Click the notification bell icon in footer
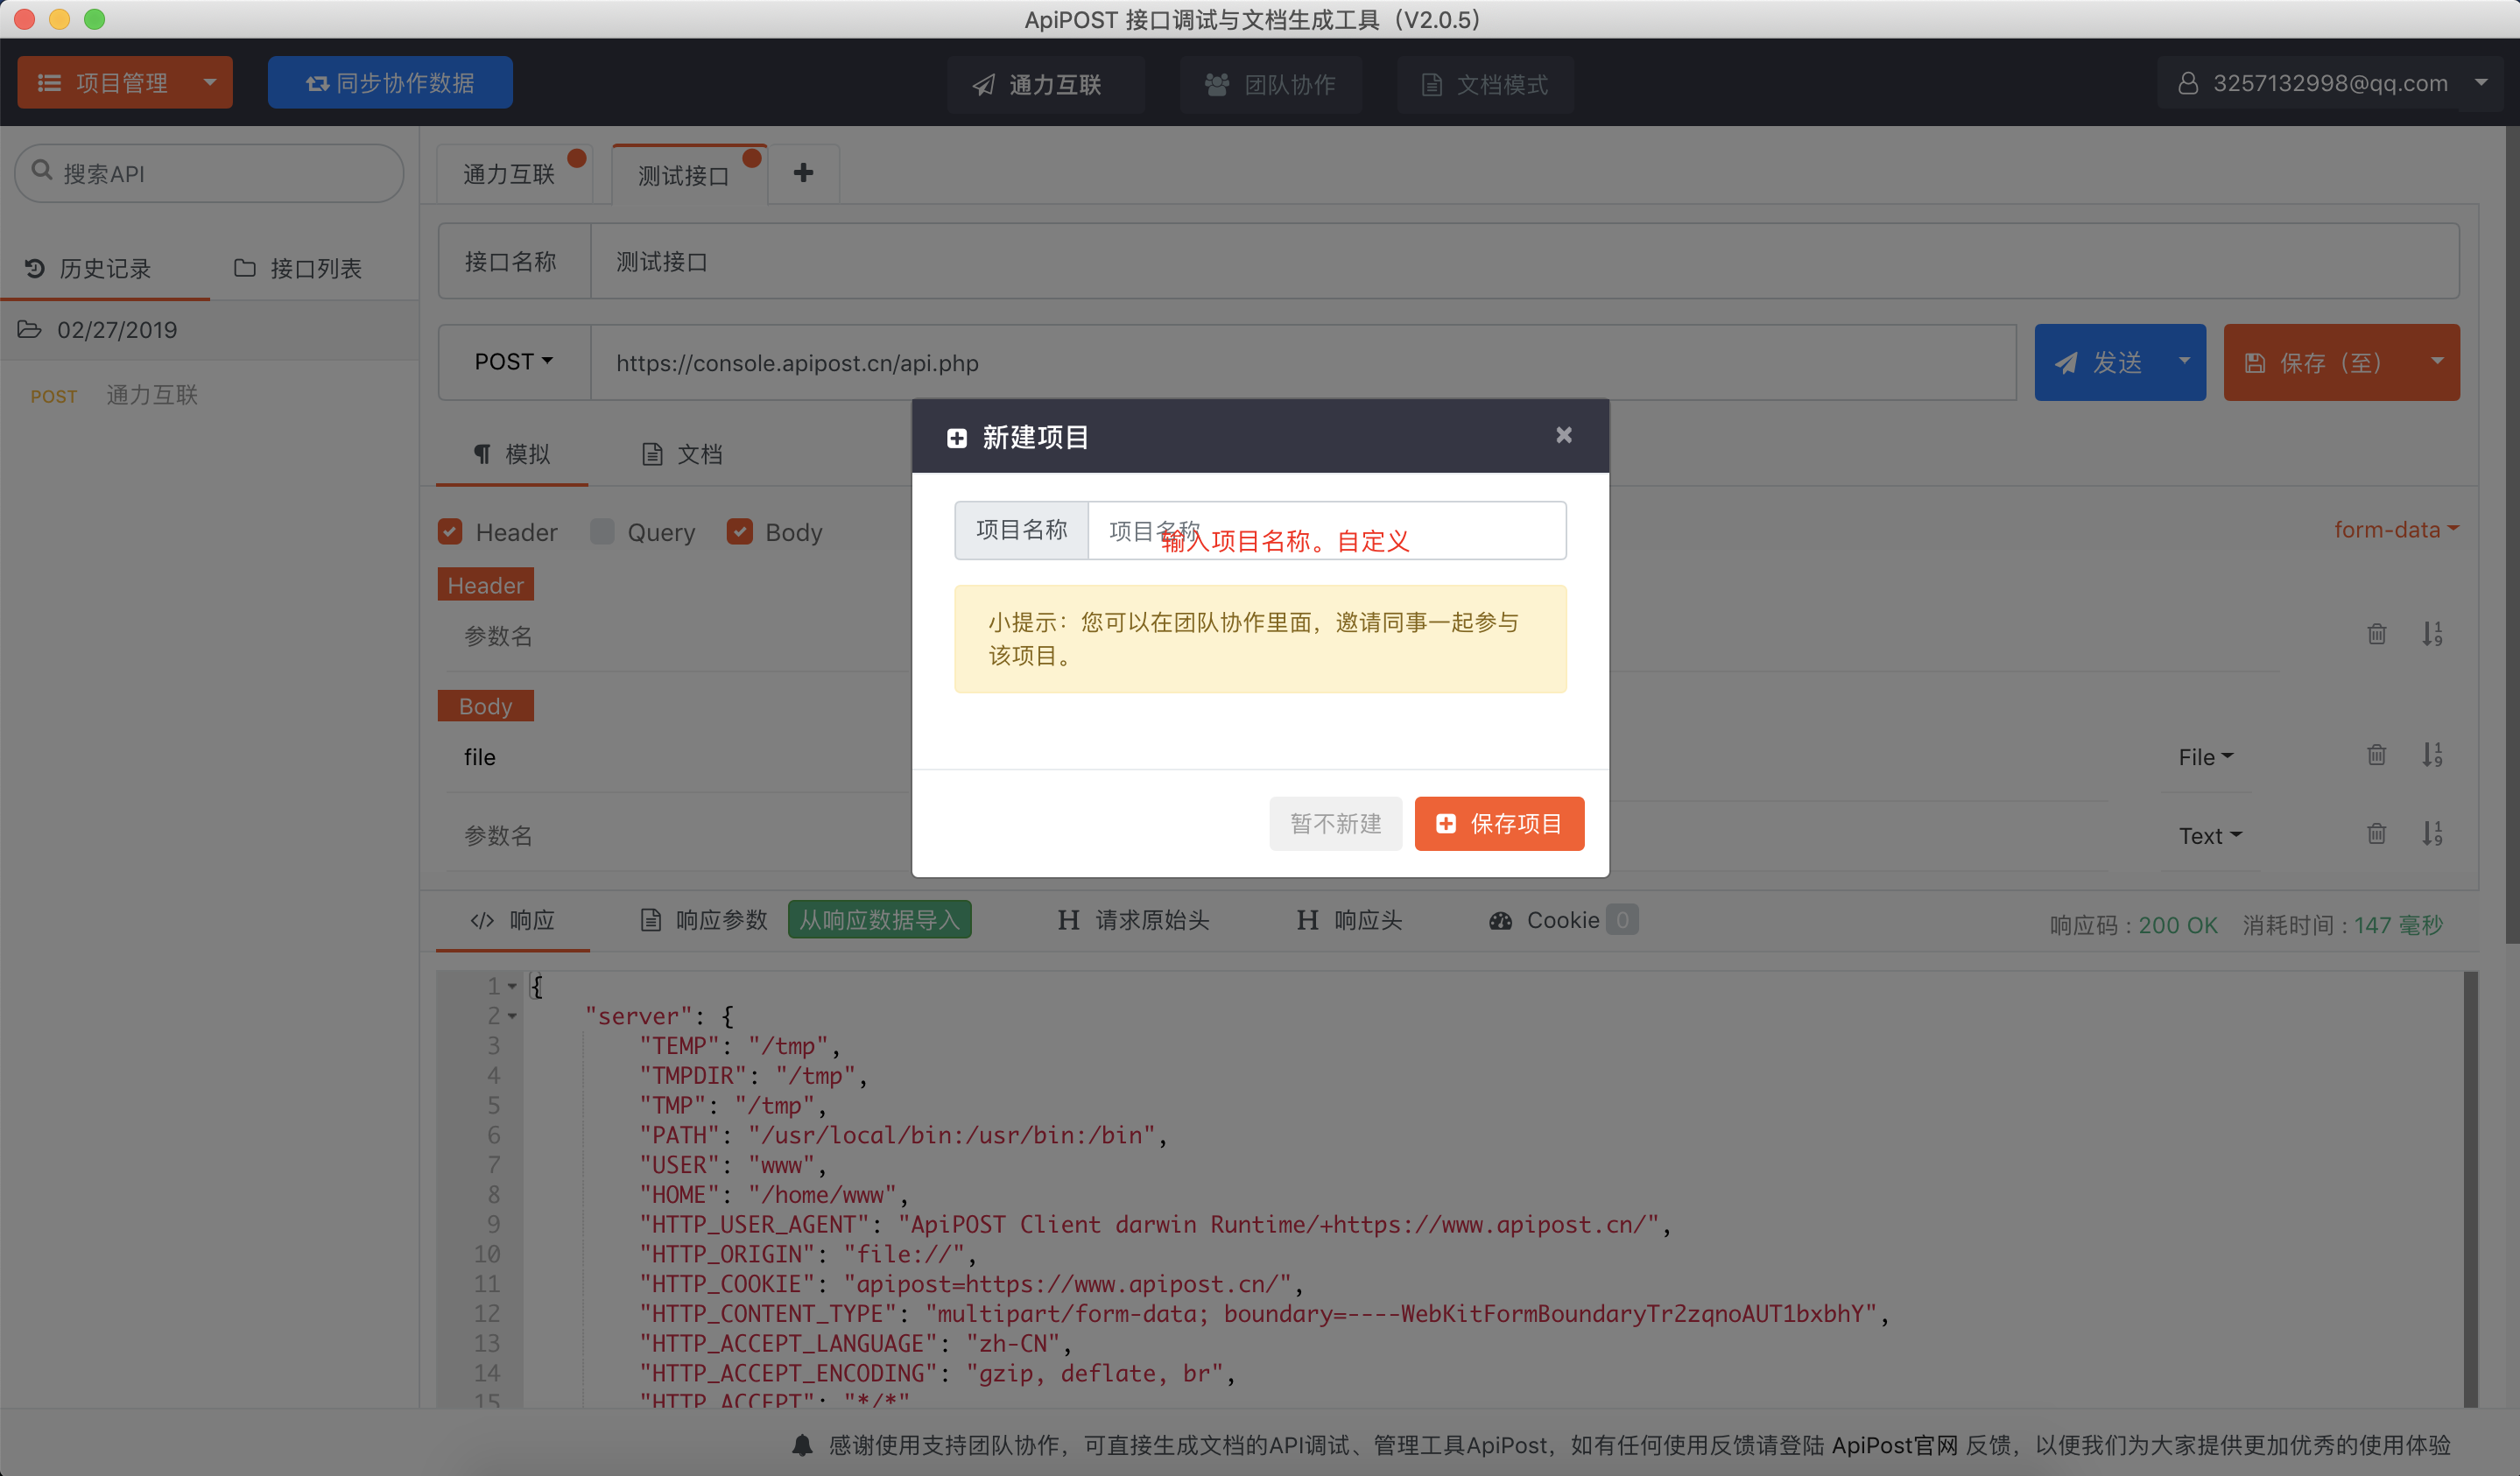Viewport: 2520px width, 1476px height. pos(802,1444)
